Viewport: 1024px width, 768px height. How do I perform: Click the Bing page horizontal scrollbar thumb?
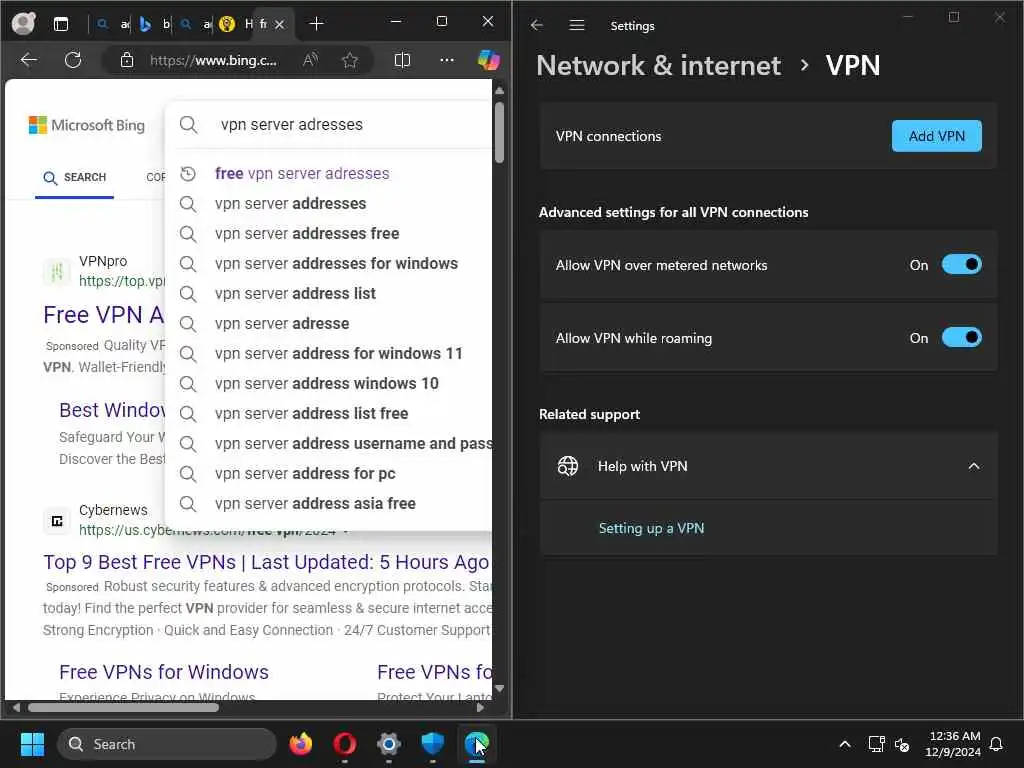(x=123, y=707)
